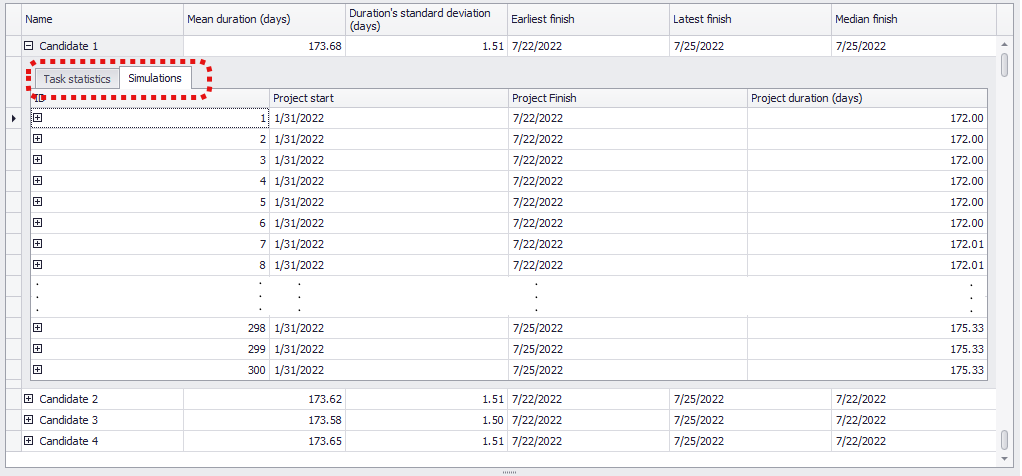This screenshot has width=1022, height=476.
Task: Select the Candidate 1 mean duration cell
Action: [x=263, y=46]
